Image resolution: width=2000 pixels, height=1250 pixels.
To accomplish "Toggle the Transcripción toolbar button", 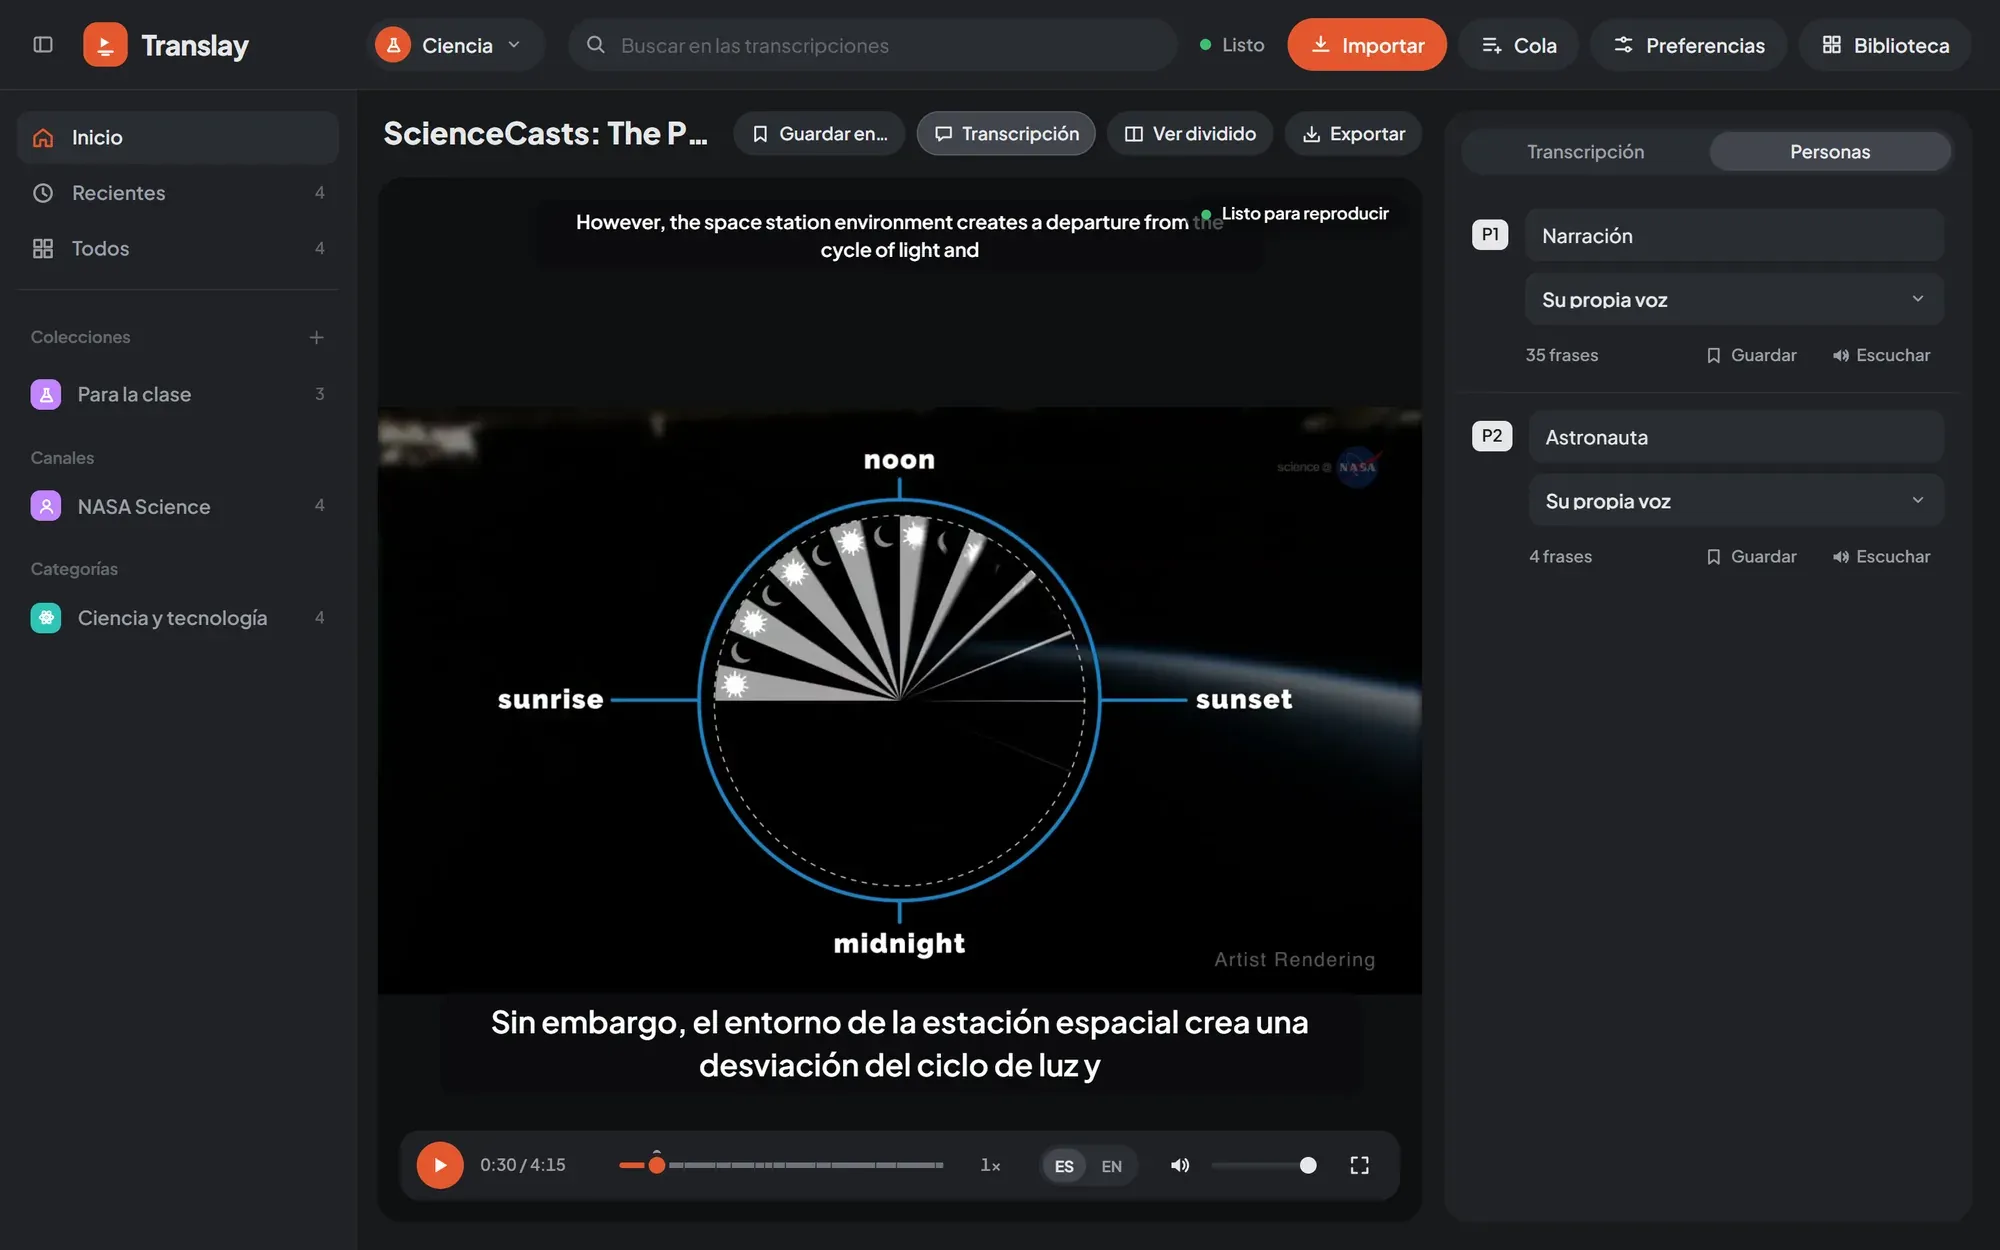I will click(x=1006, y=134).
